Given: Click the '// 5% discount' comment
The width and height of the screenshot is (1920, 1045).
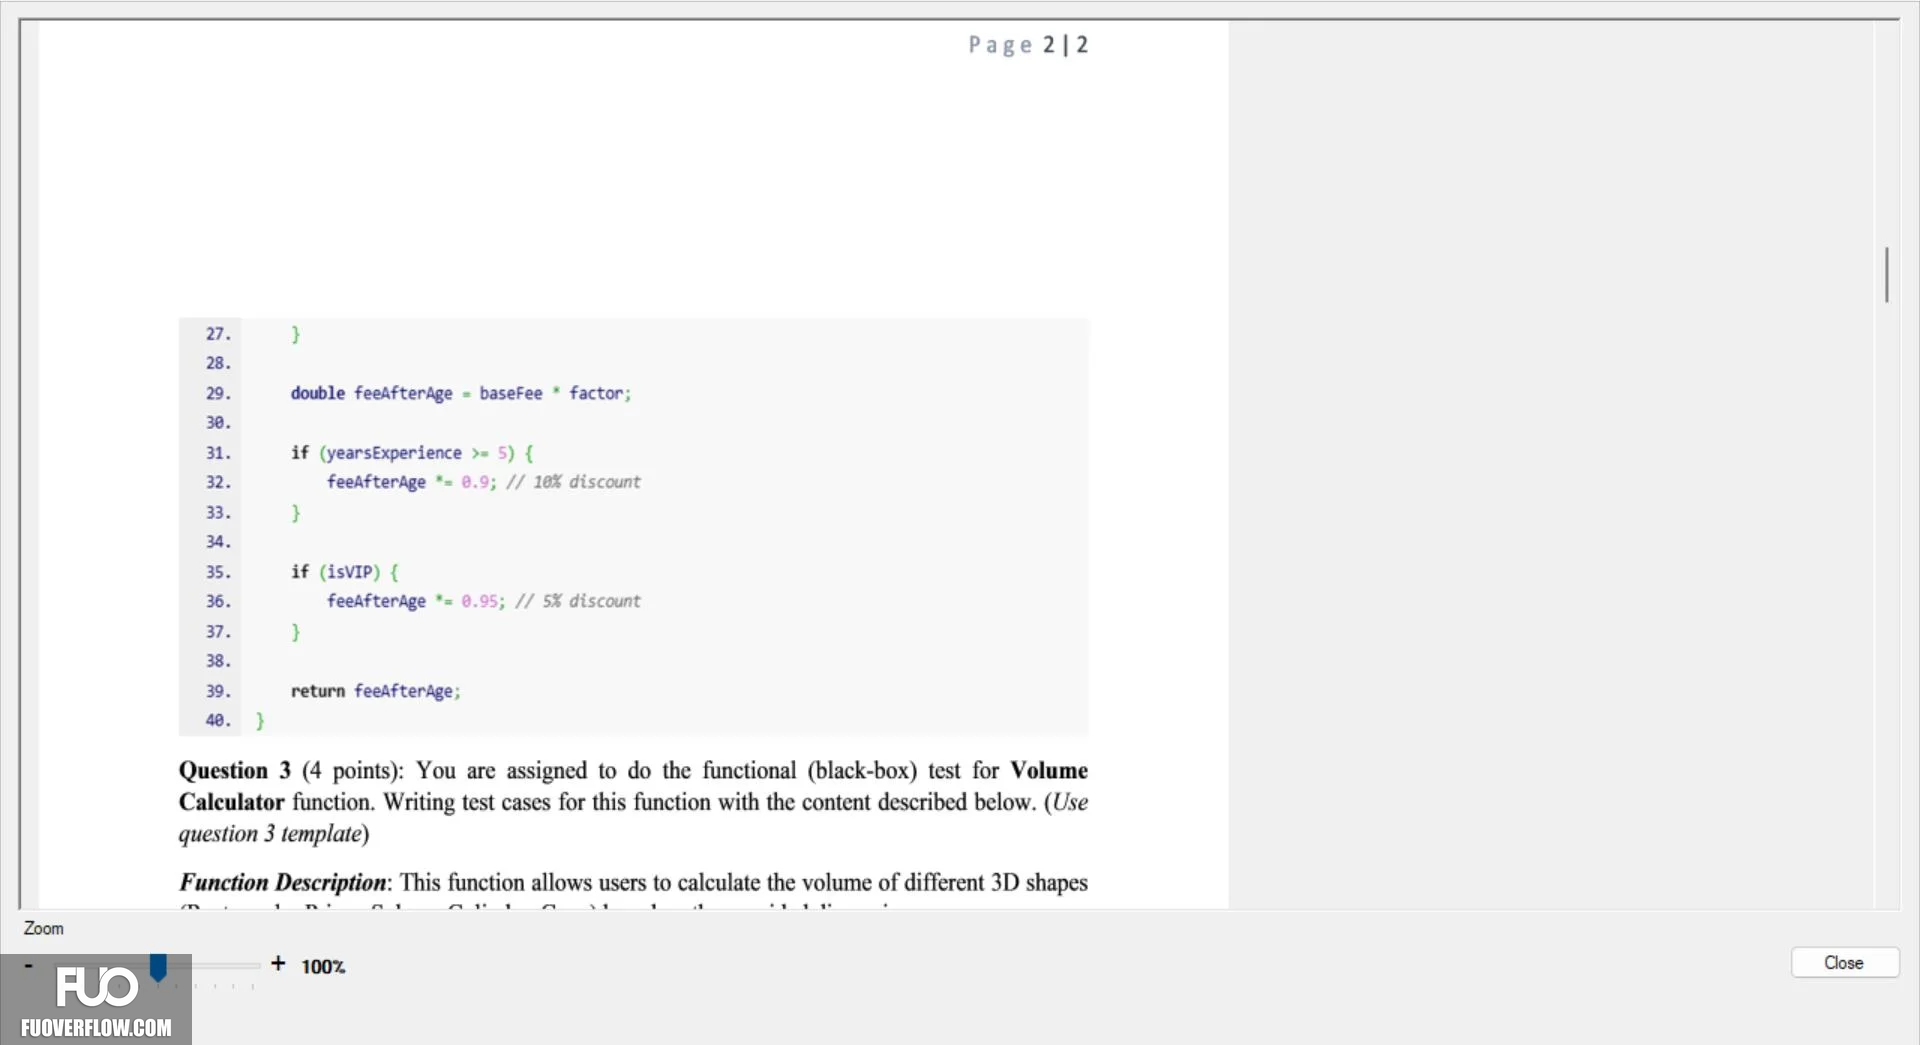Looking at the screenshot, I should pyautogui.click(x=578, y=601).
